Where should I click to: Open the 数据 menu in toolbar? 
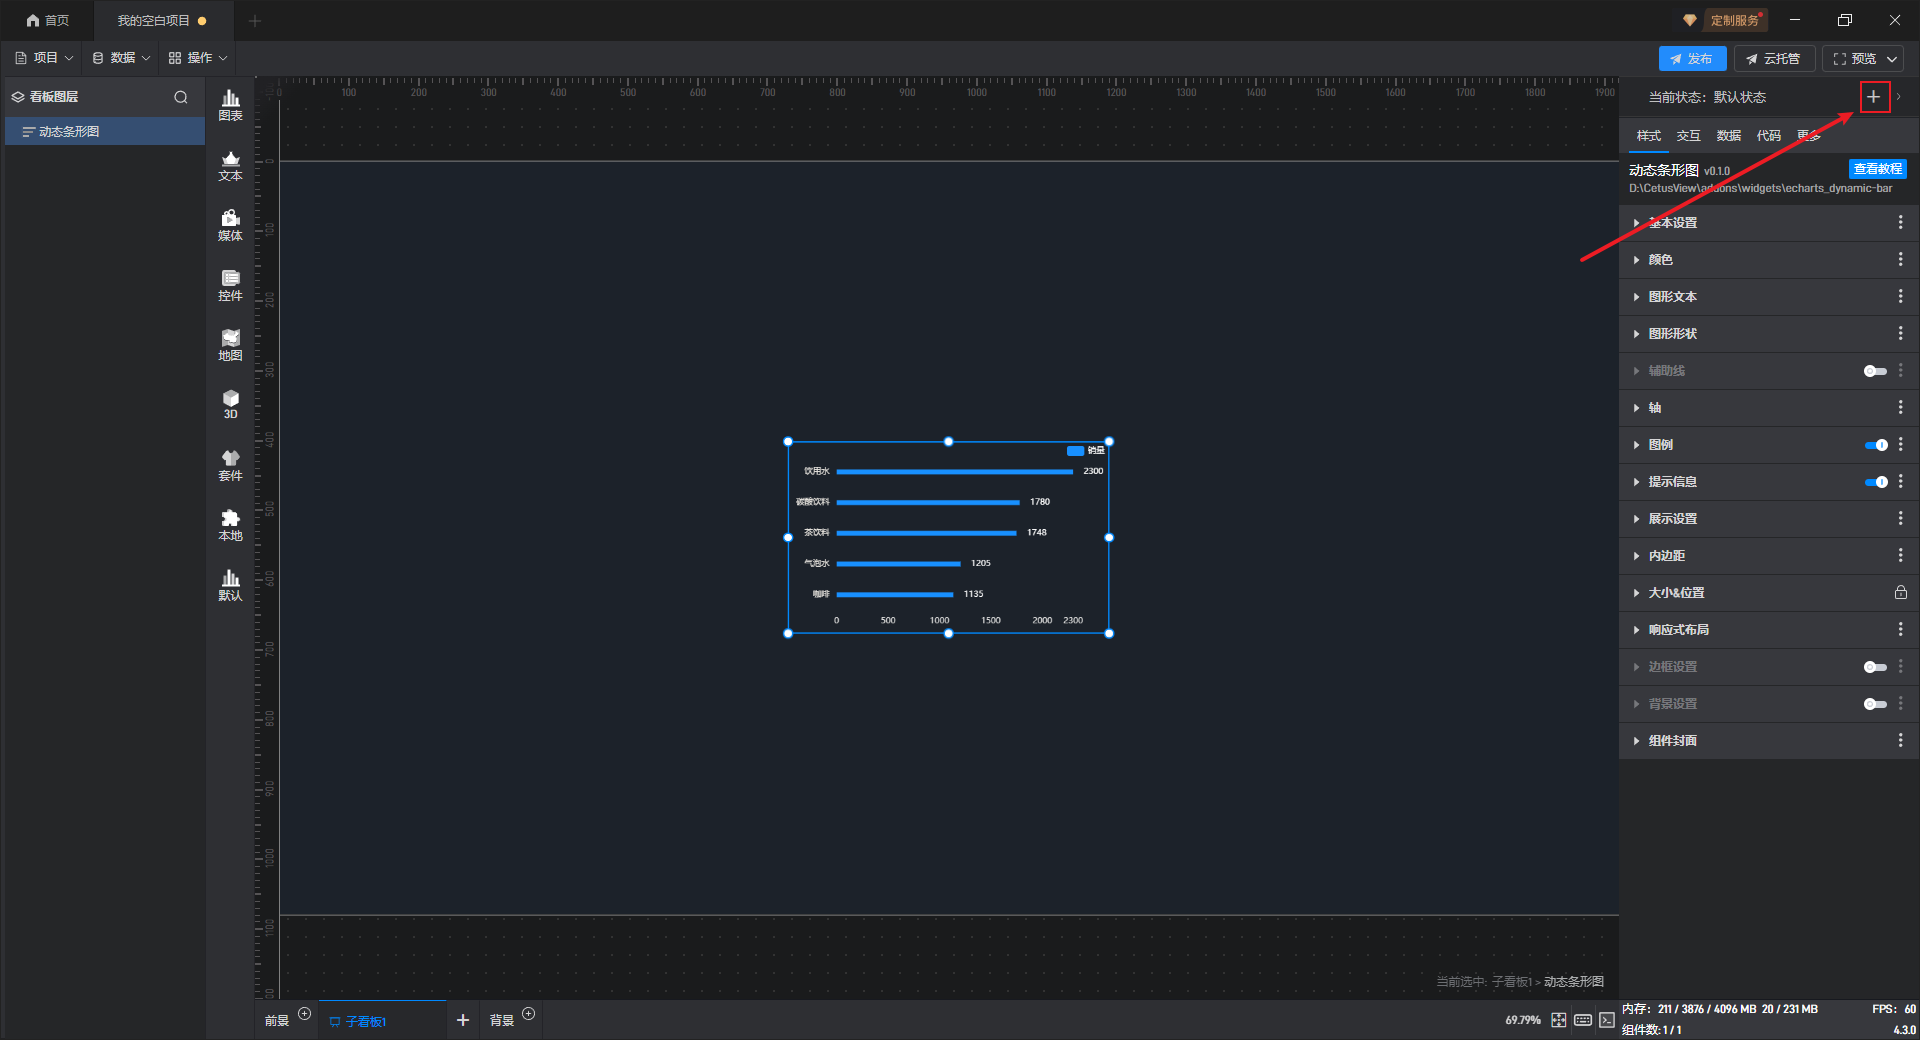[121, 58]
